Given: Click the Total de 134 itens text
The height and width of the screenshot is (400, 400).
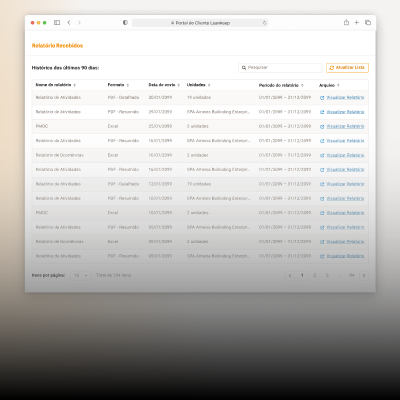Looking at the screenshot, I should pos(113,275).
